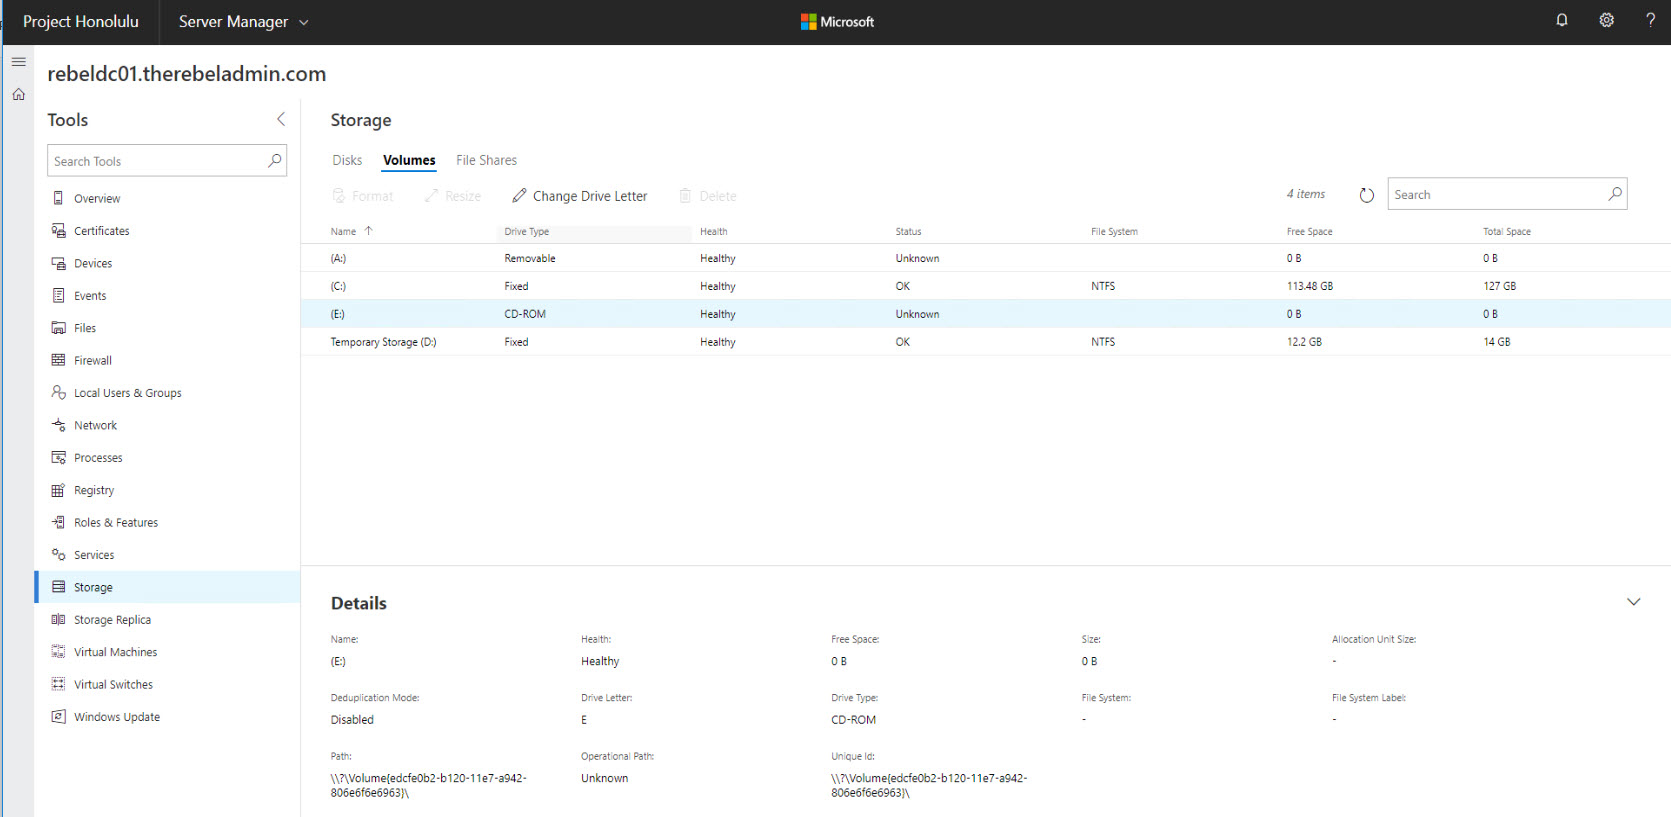This screenshot has width=1671, height=817.
Task: Open the Services tool icon
Action: pyautogui.click(x=58, y=554)
